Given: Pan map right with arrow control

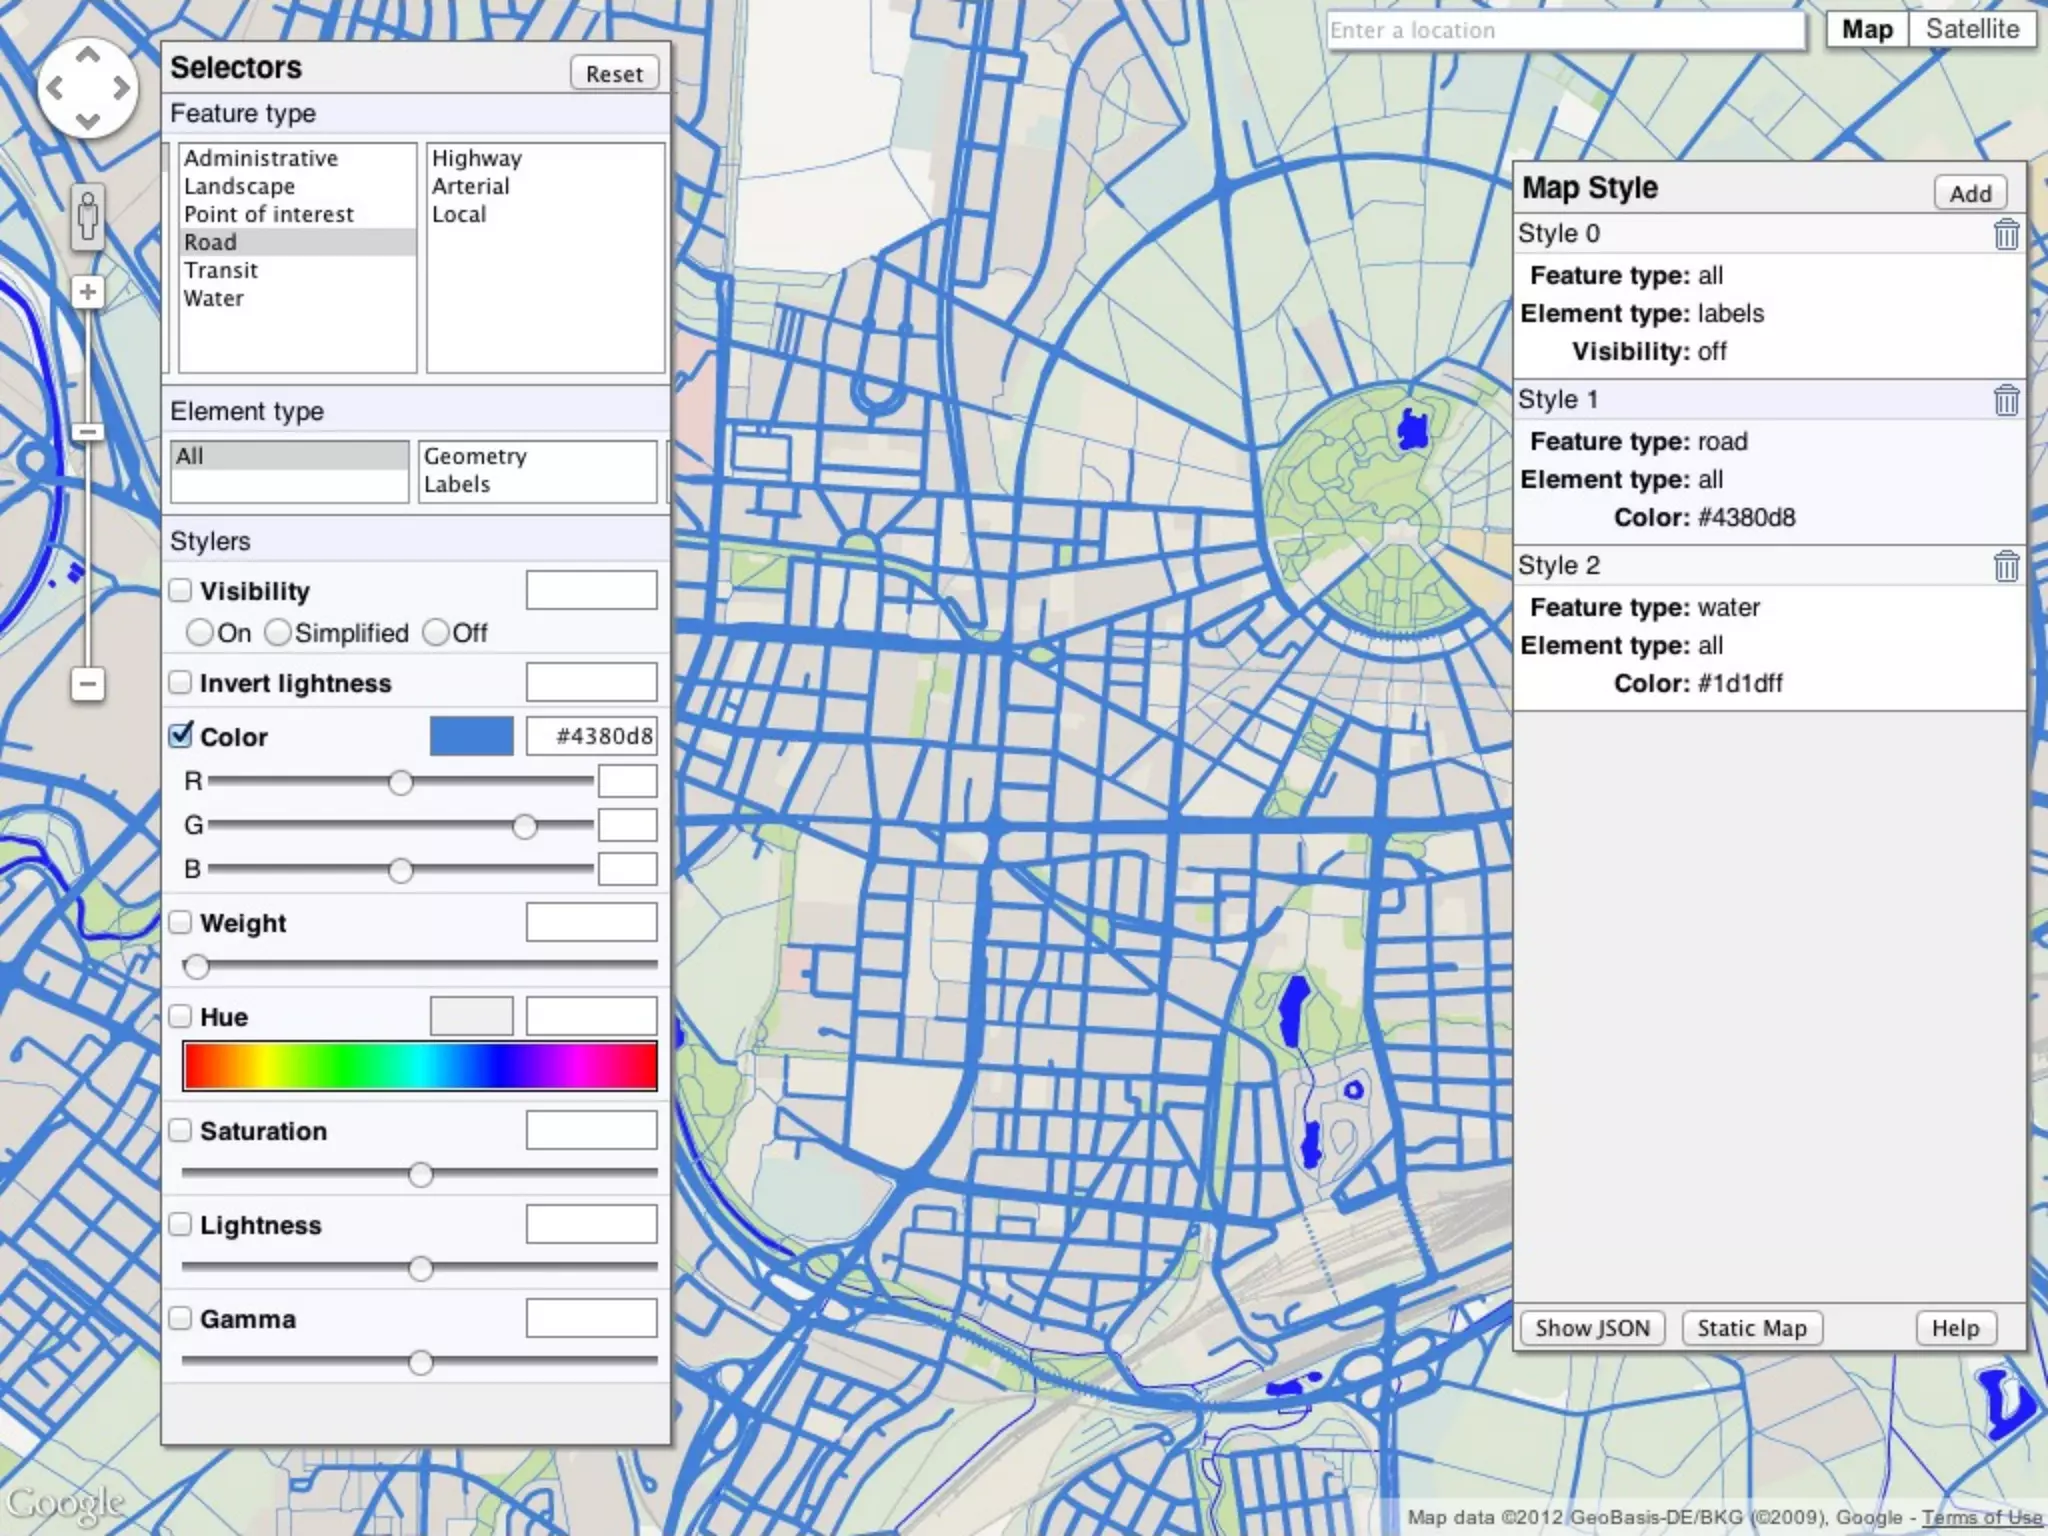Looking at the screenshot, I should 121,88.
